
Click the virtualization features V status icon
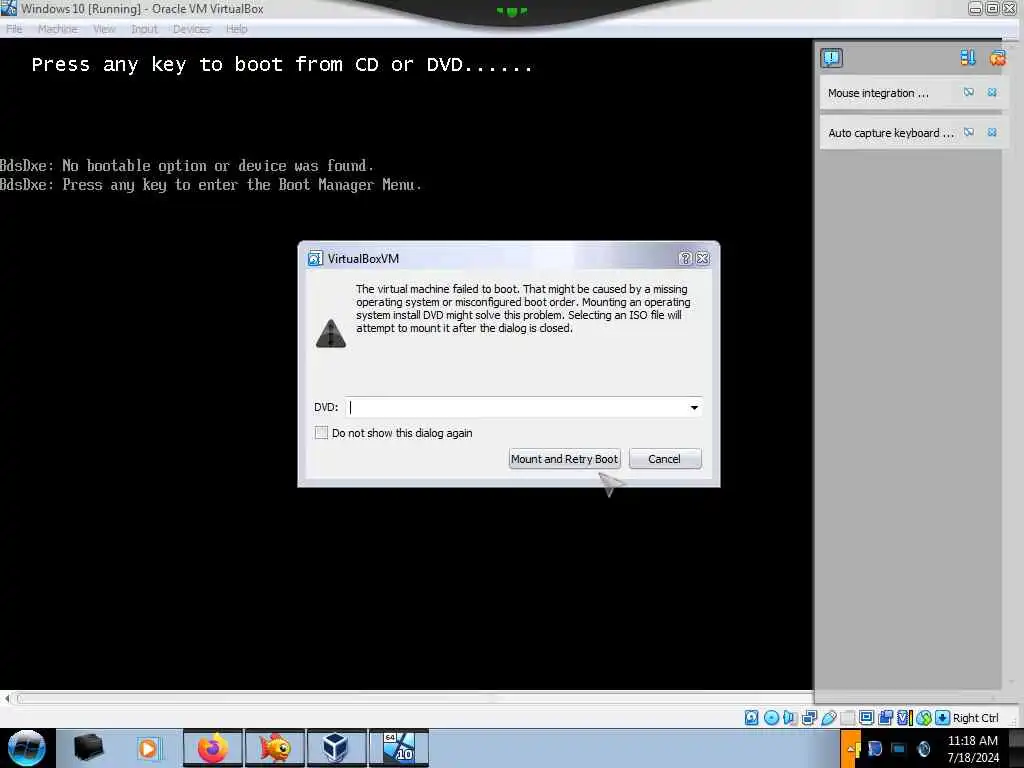(904, 718)
